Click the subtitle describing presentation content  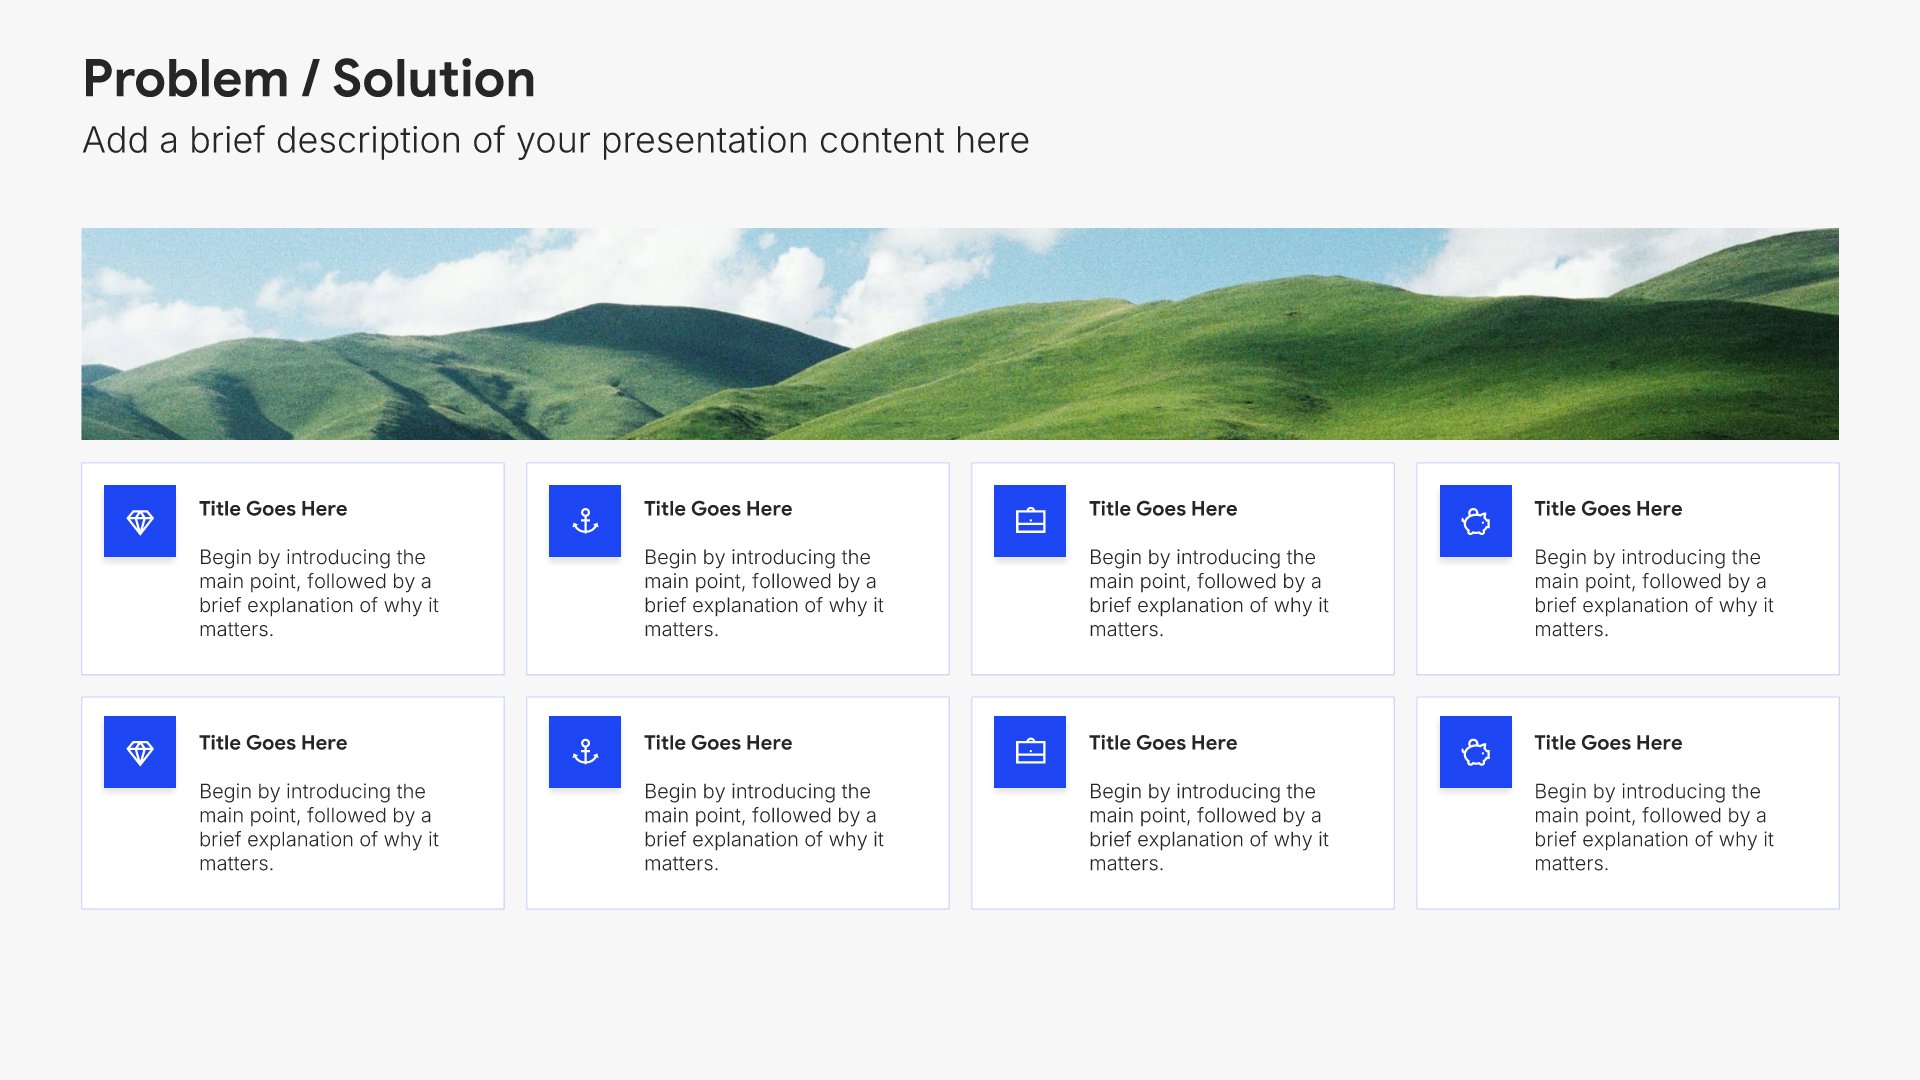point(556,141)
